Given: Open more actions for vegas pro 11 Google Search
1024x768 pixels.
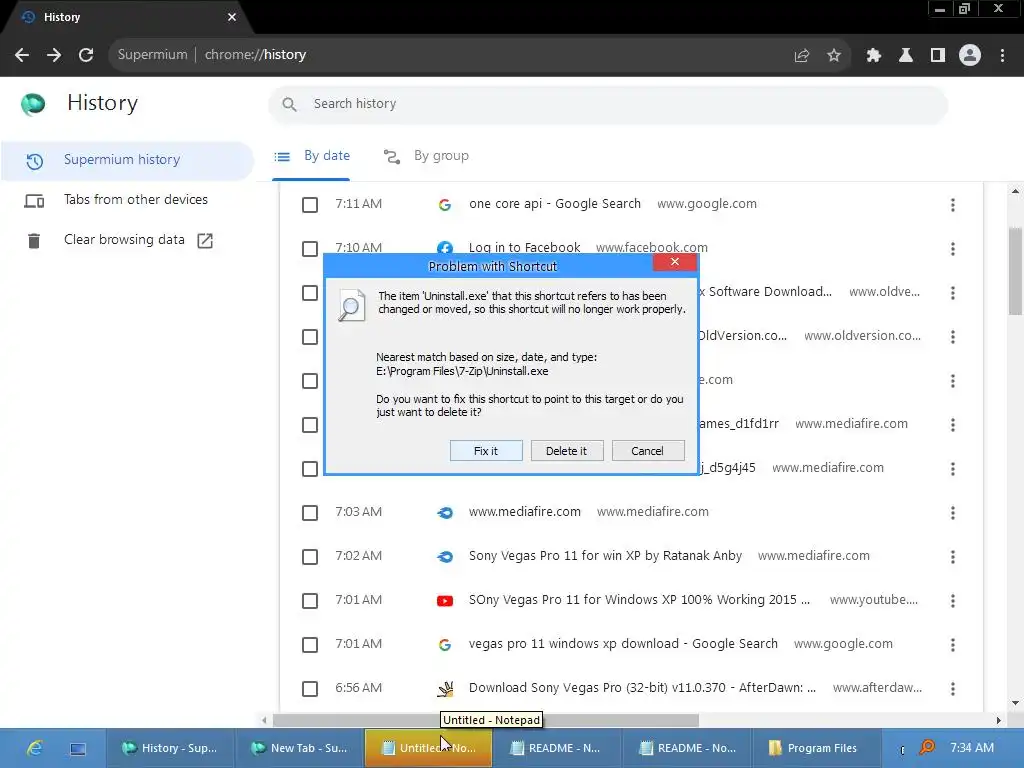Looking at the screenshot, I should click(x=953, y=645).
